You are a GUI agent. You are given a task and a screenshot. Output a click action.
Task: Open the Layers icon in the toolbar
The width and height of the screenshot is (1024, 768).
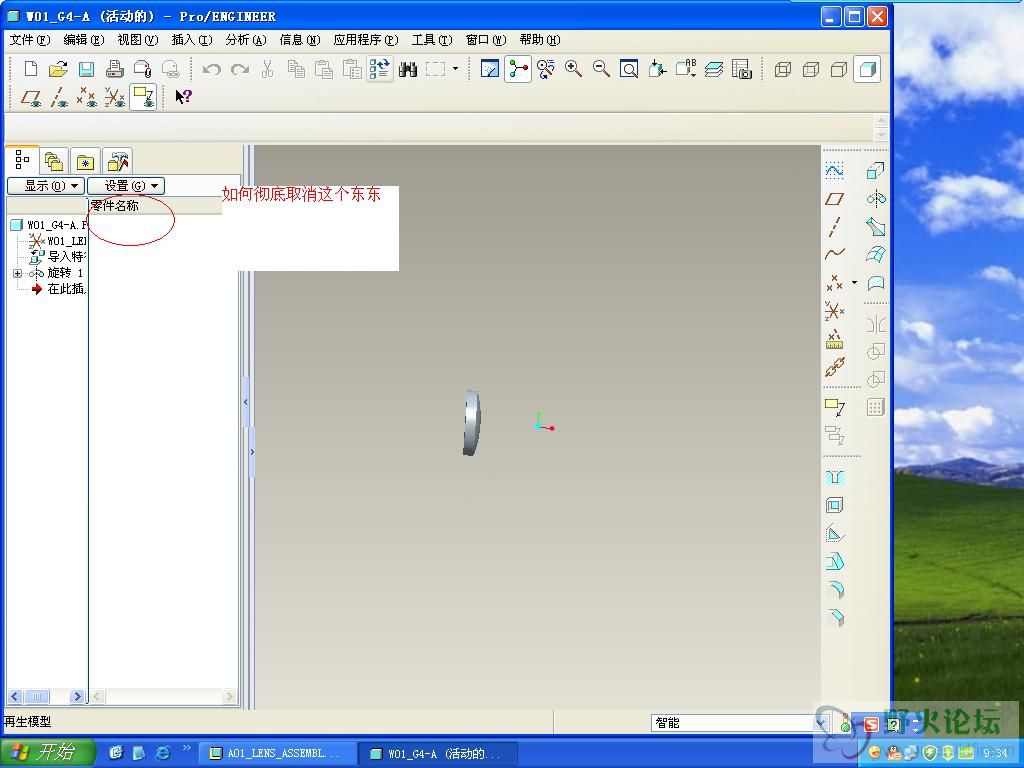coord(714,69)
